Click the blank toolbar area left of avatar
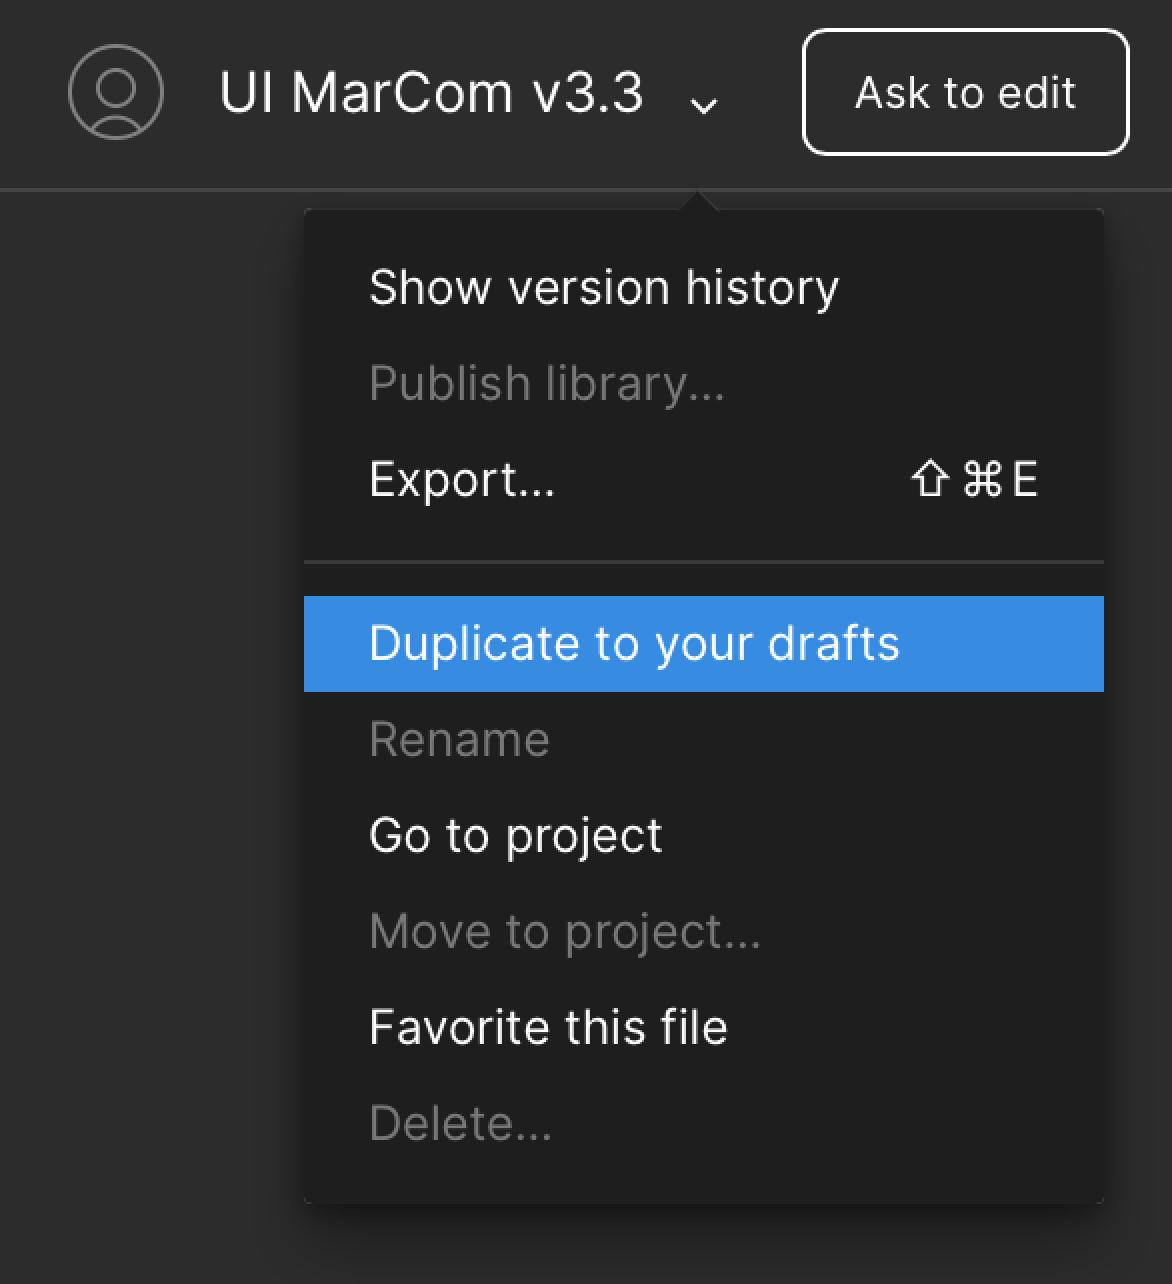This screenshot has height=1284, width=1172. click(30, 92)
